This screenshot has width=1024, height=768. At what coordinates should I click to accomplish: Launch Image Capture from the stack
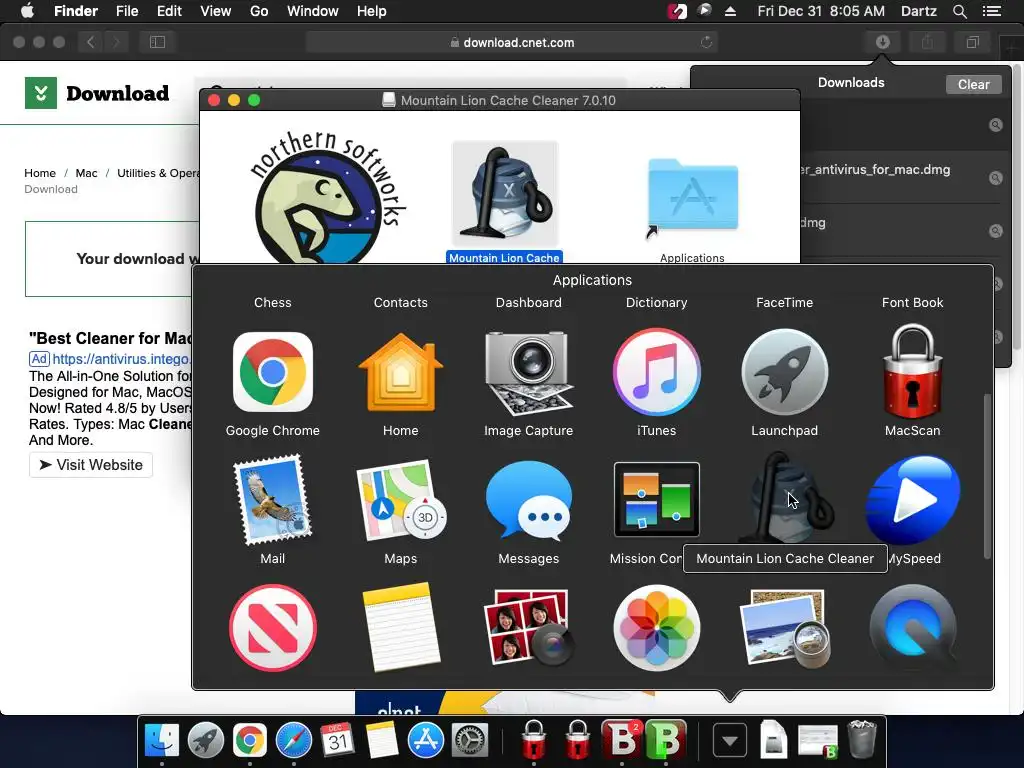(528, 372)
